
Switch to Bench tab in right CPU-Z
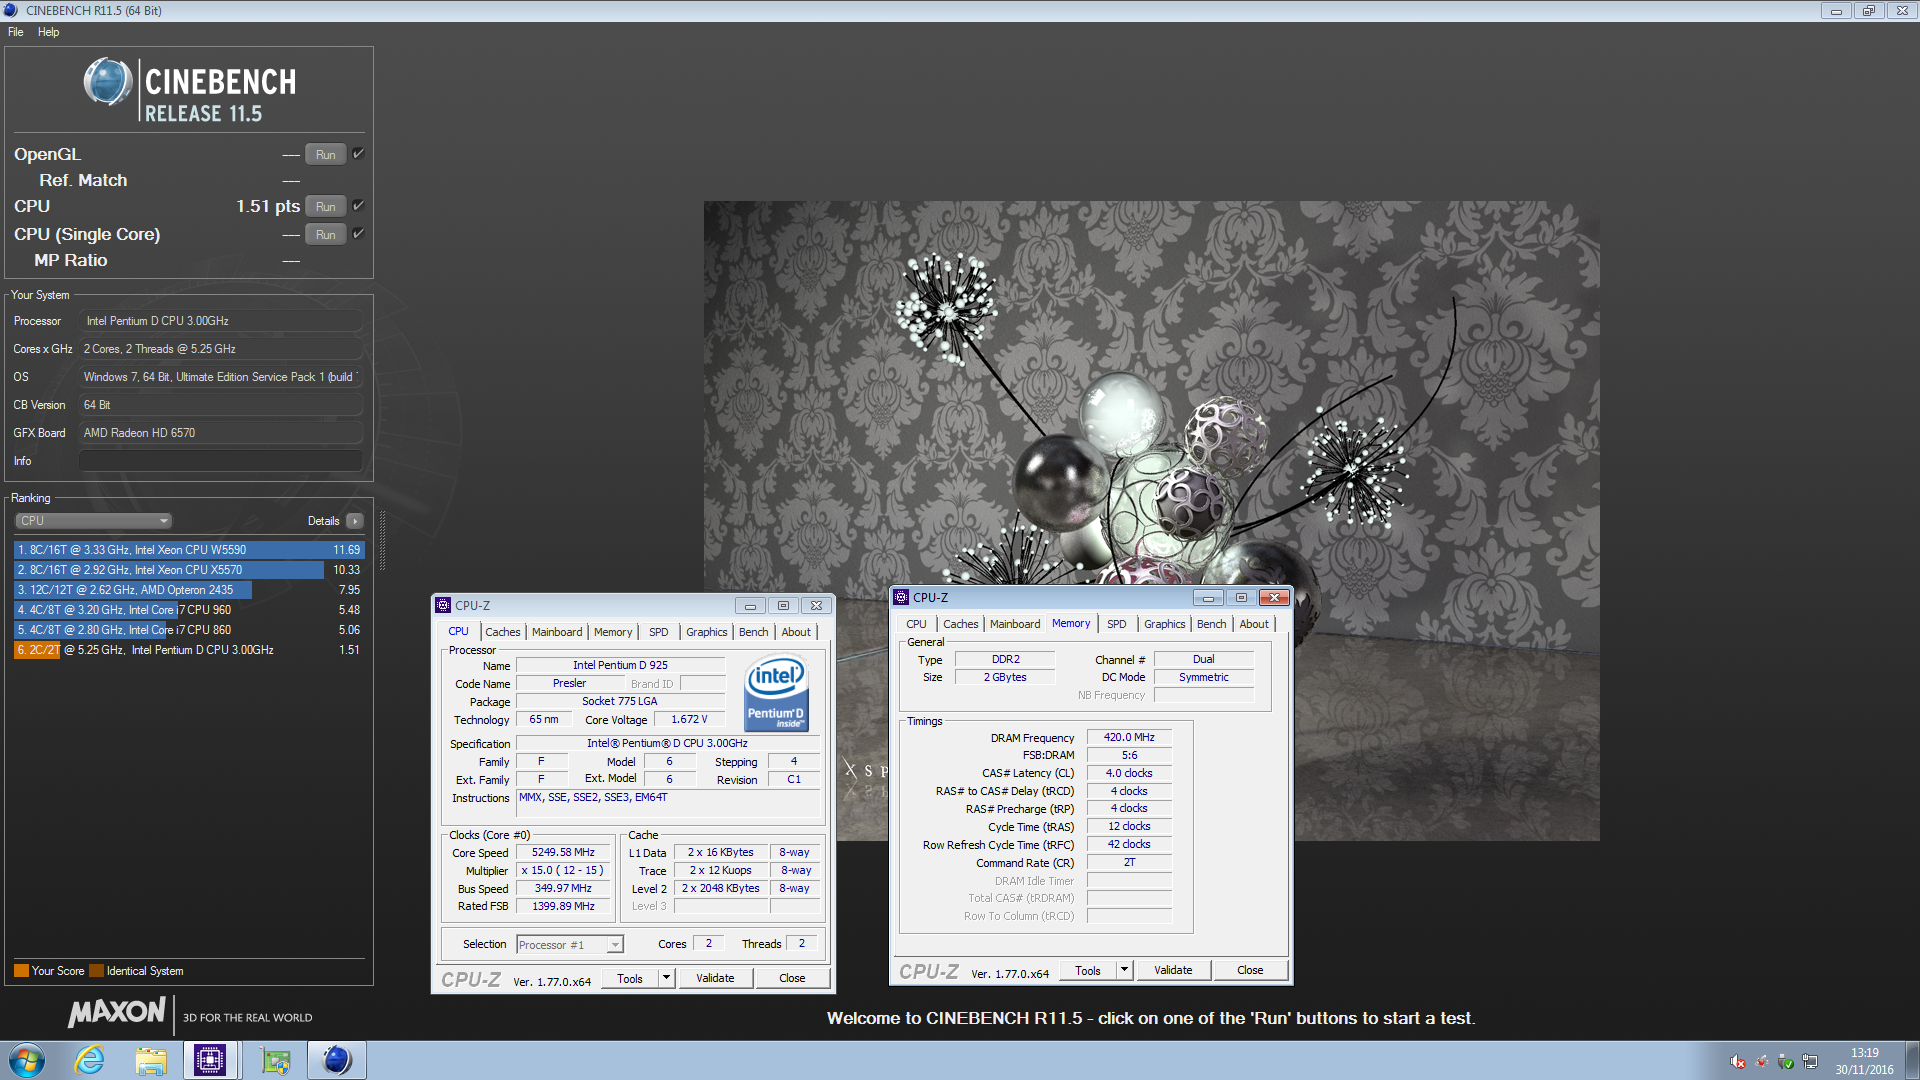coord(1212,624)
